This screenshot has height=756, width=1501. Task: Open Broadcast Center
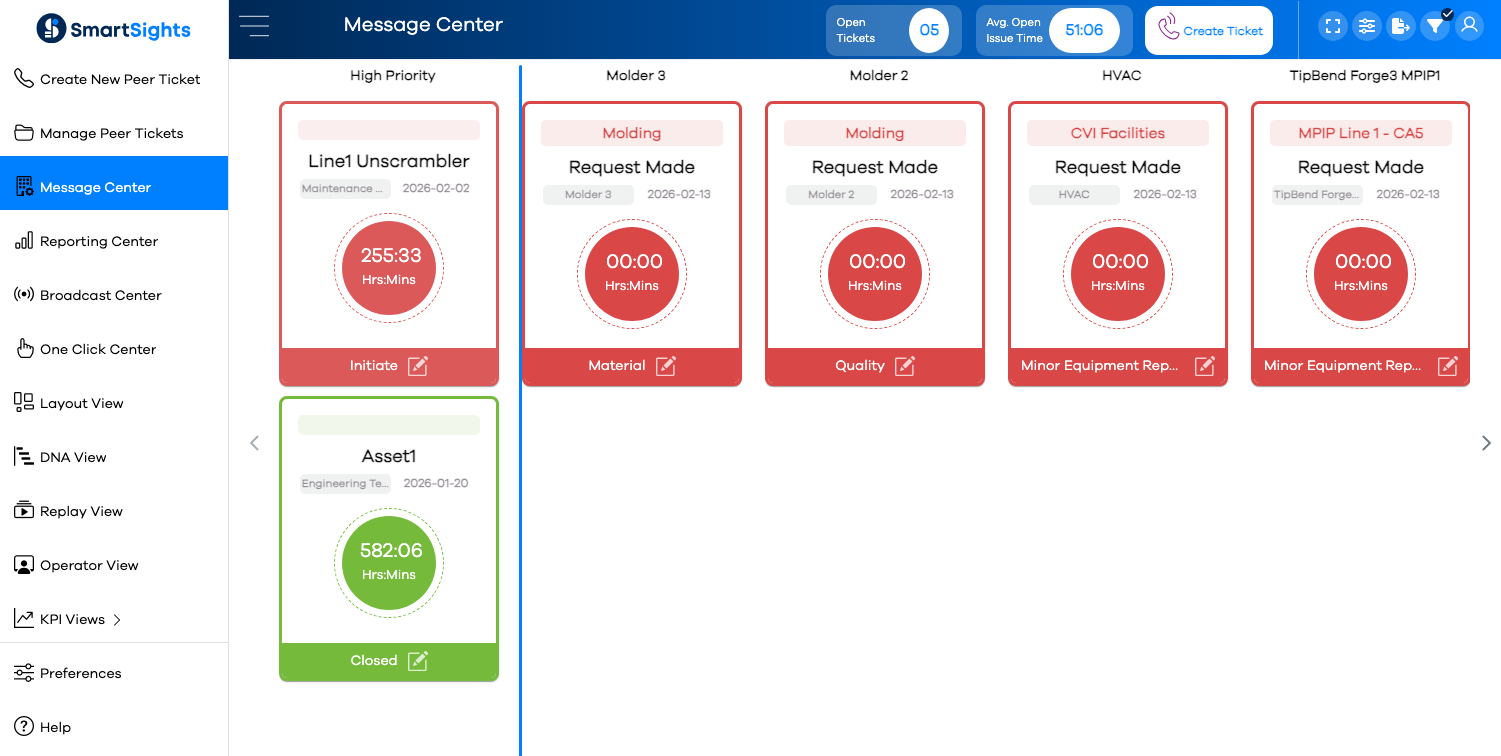[x=114, y=295]
